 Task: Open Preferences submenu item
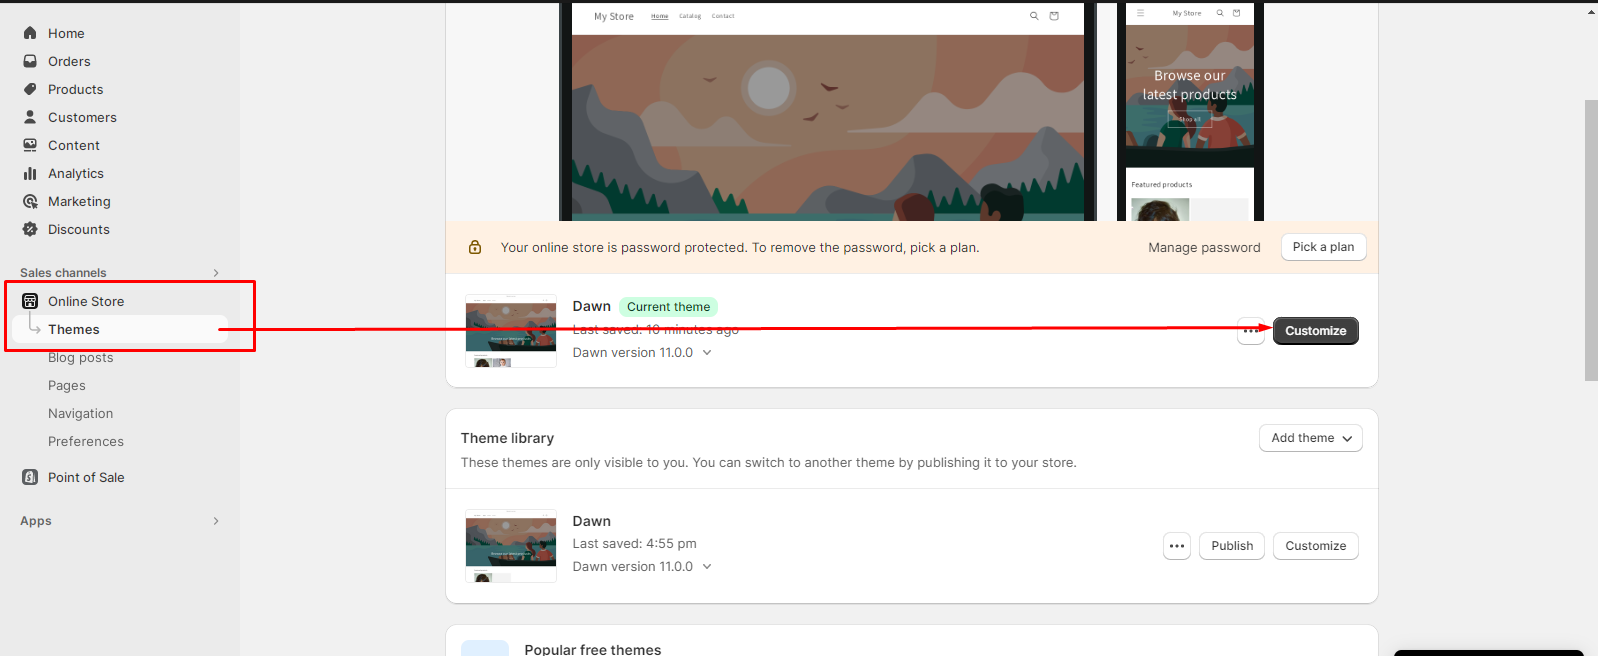click(86, 441)
